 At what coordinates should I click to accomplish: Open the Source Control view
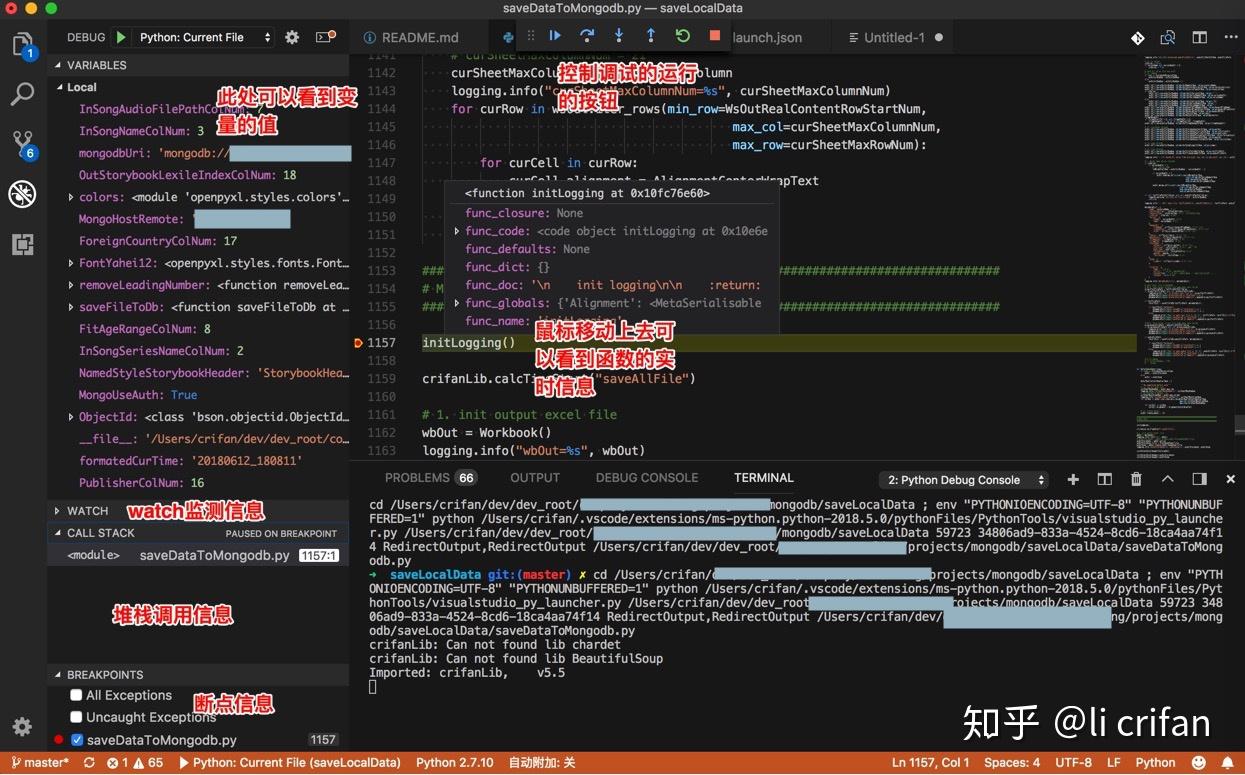(22, 142)
